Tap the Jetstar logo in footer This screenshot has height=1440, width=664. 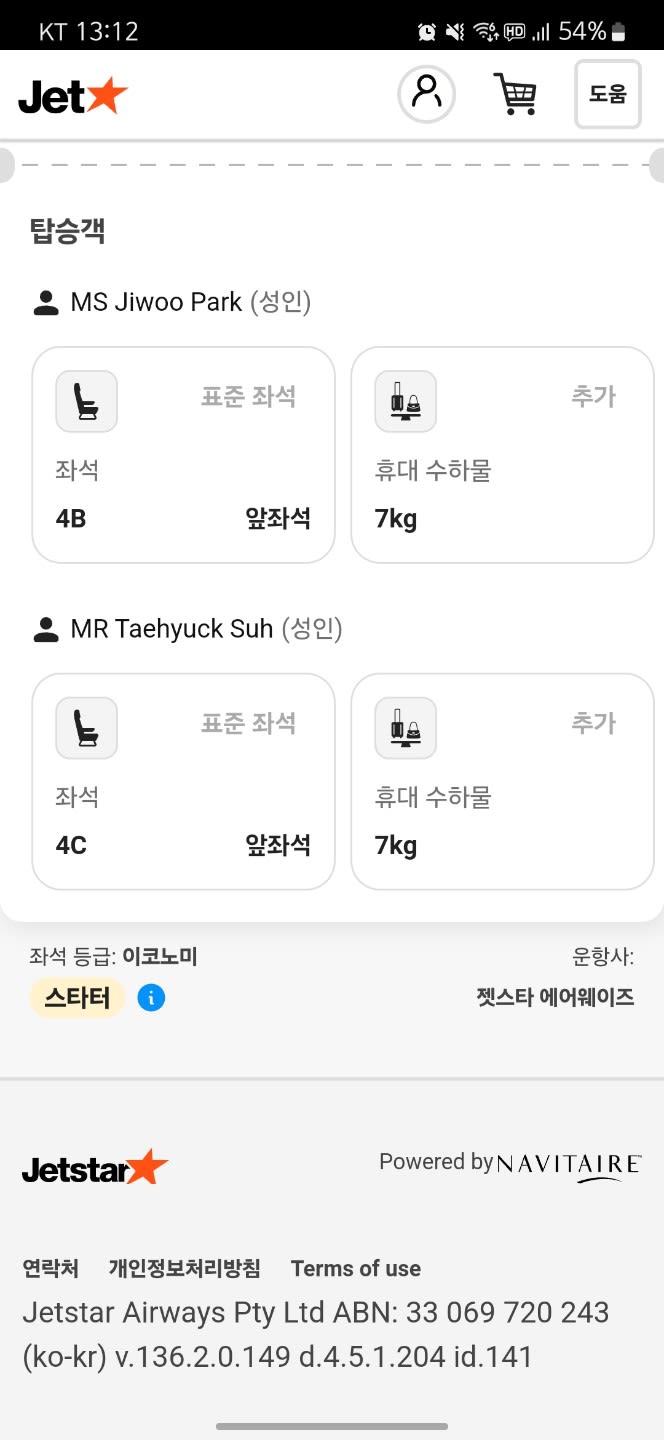[x=95, y=1168]
